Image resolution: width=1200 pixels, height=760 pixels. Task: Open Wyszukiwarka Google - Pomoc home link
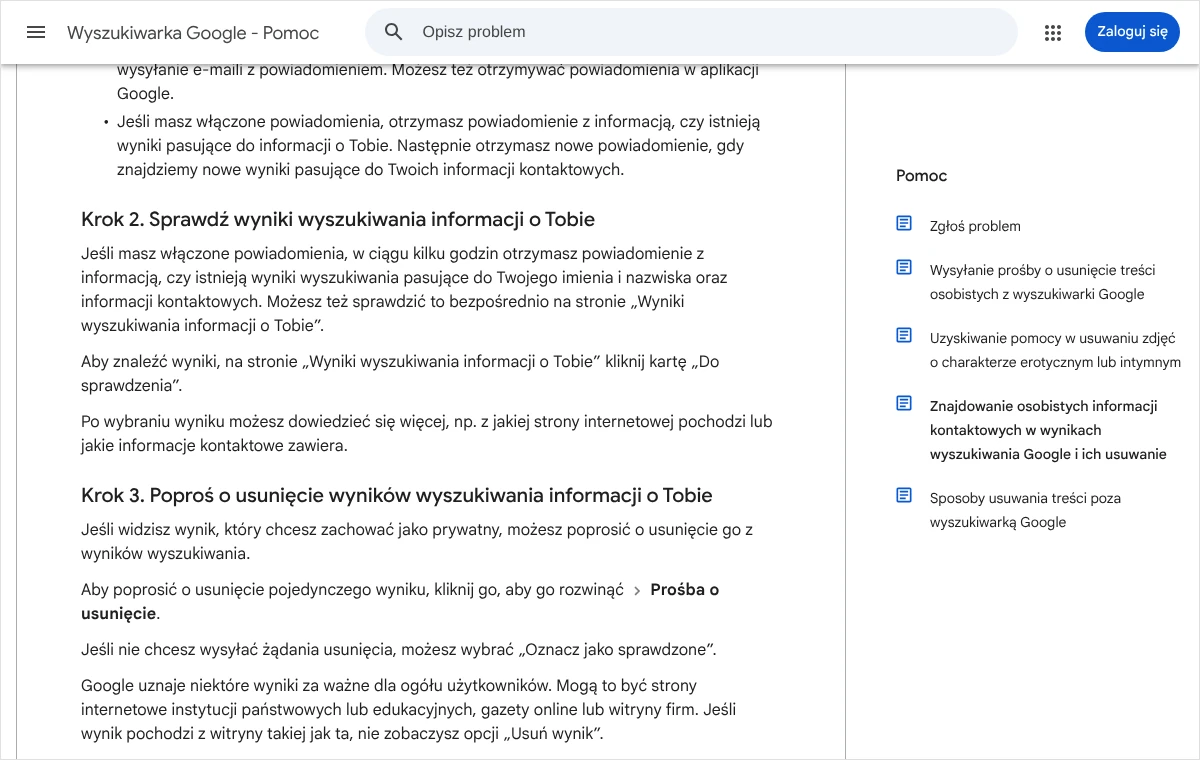(193, 33)
